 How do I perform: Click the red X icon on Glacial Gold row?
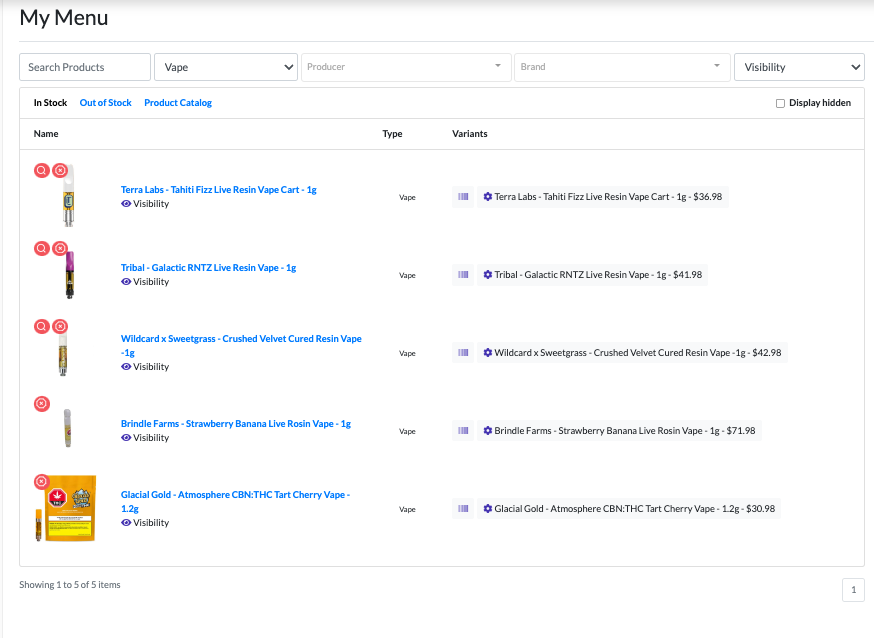pos(42,481)
